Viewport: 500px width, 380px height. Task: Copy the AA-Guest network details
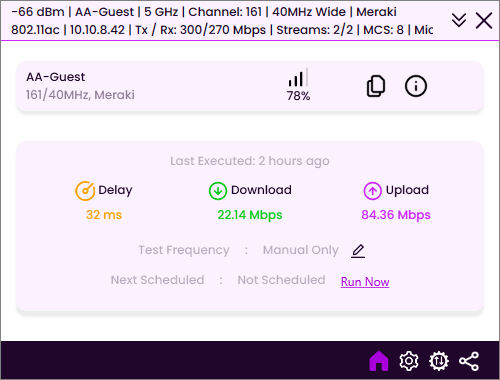click(376, 86)
